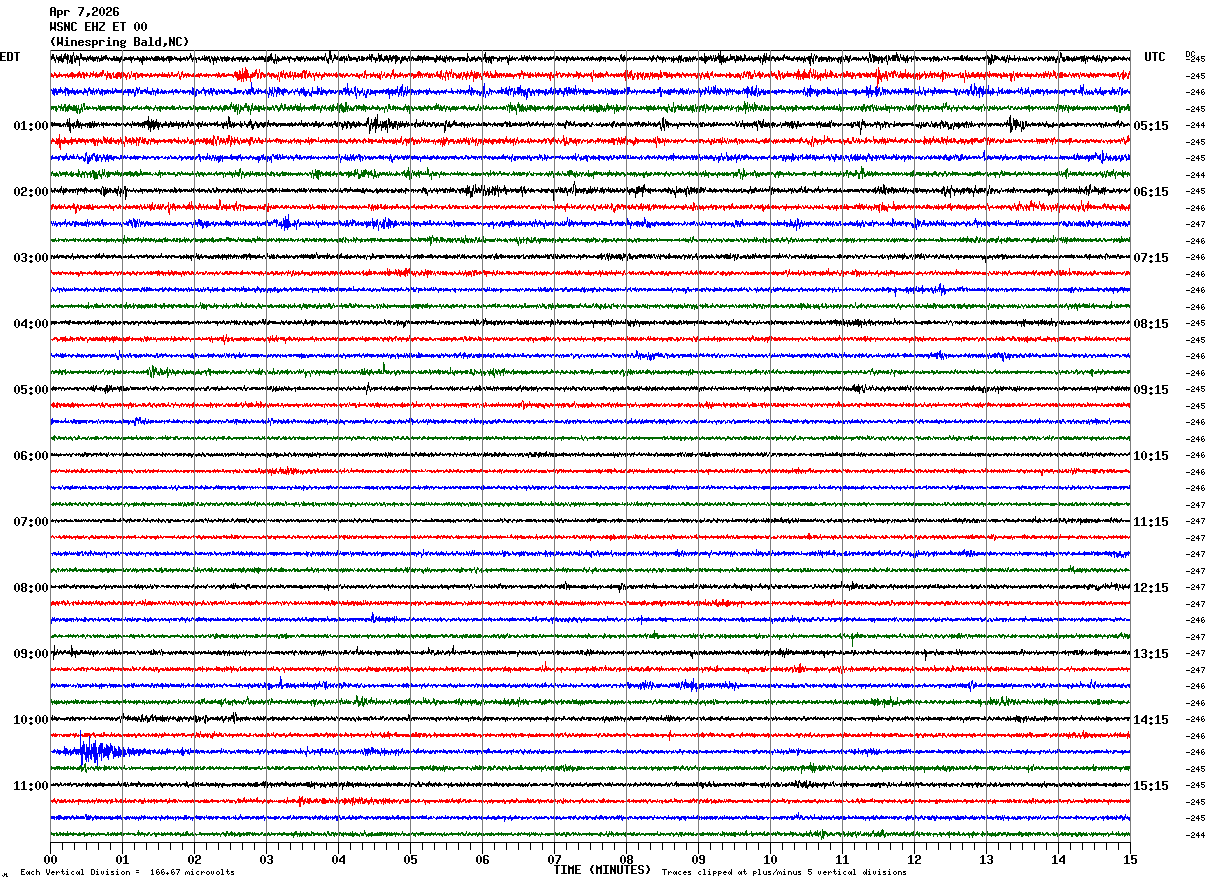Click the '10:15' UTC row label
The height and width of the screenshot is (886, 1210).
pyautogui.click(x=1151, y=456)
